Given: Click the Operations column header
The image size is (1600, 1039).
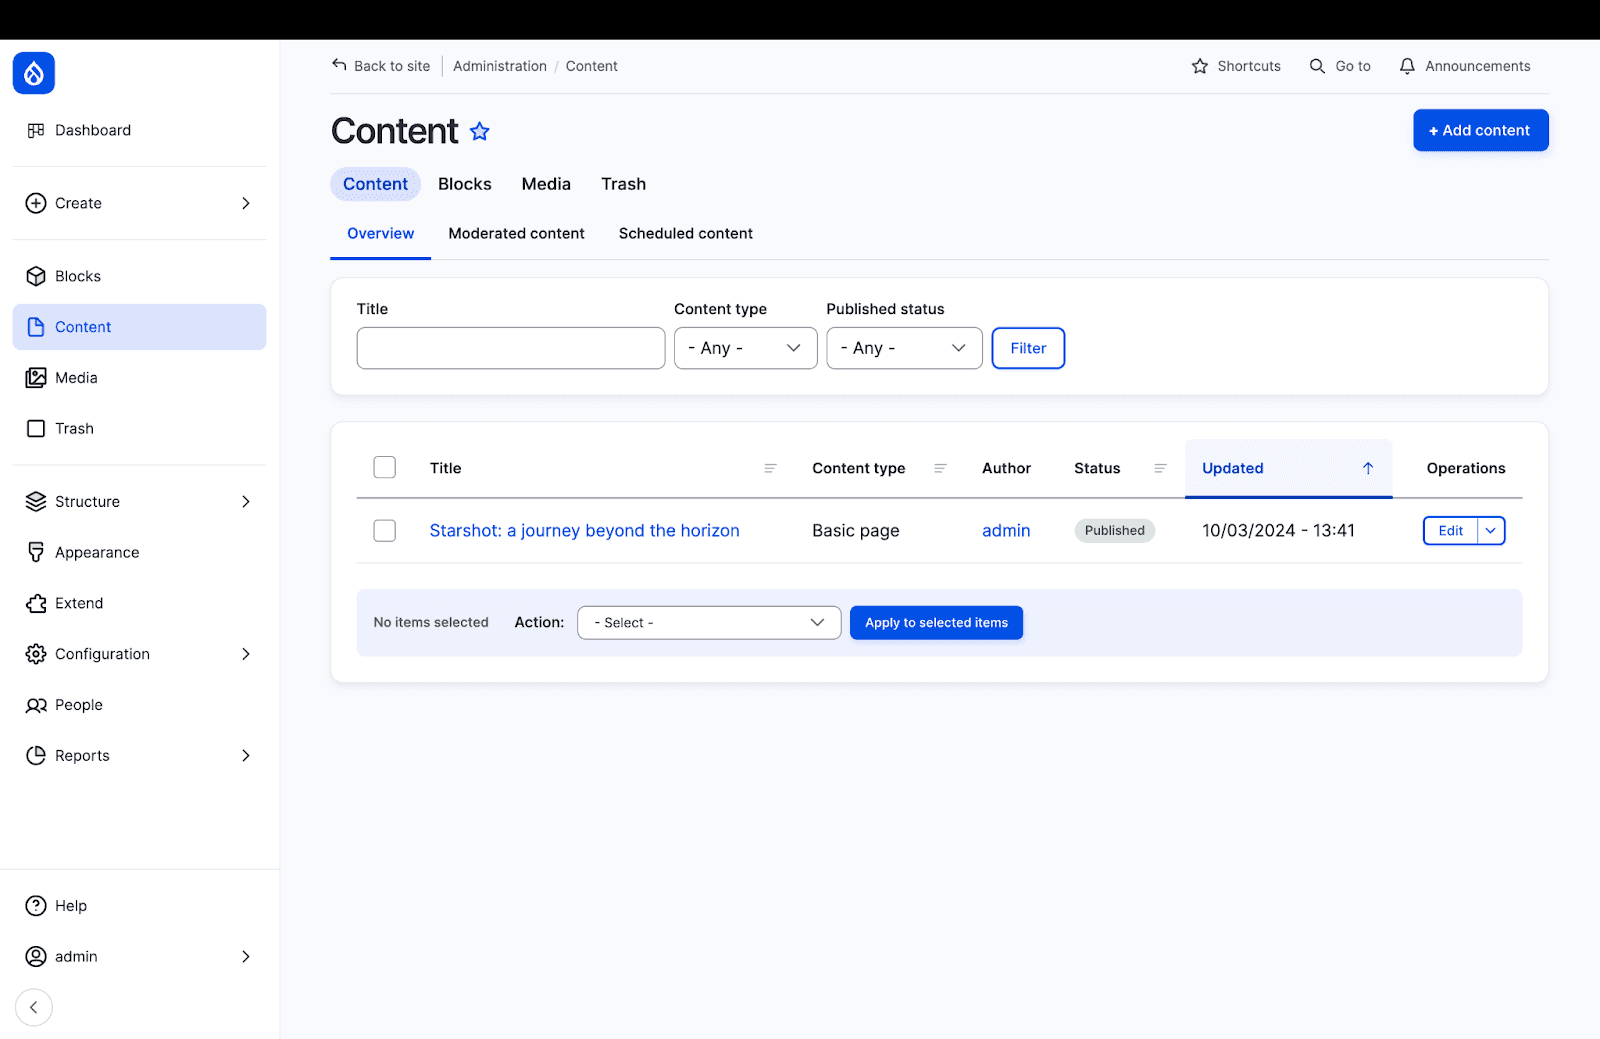Looking at the screenshot, I should pyautogui.click(x=1466, y=468).
